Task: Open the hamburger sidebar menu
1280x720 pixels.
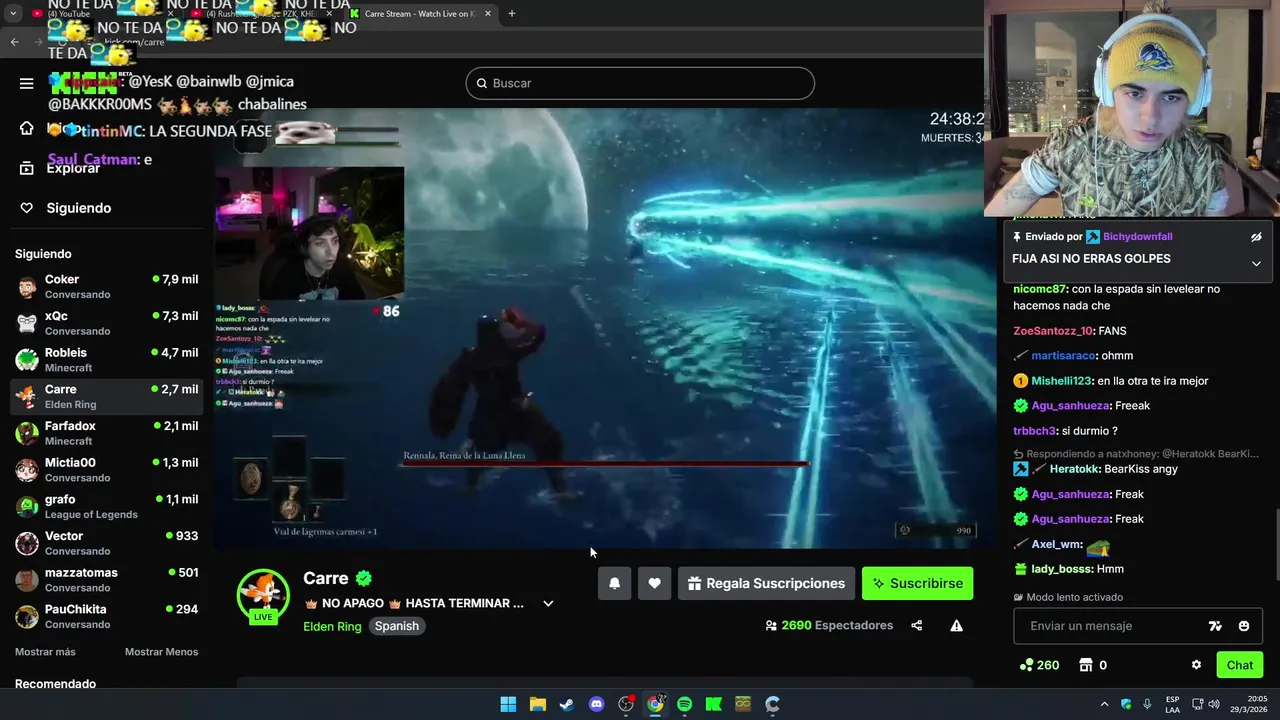Action: point(27,83)
